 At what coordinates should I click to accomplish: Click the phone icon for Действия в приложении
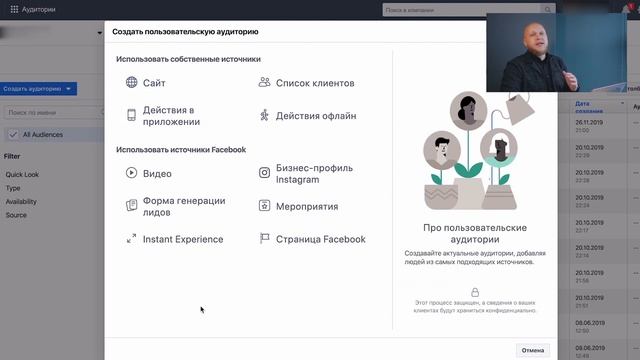point(131,115)
